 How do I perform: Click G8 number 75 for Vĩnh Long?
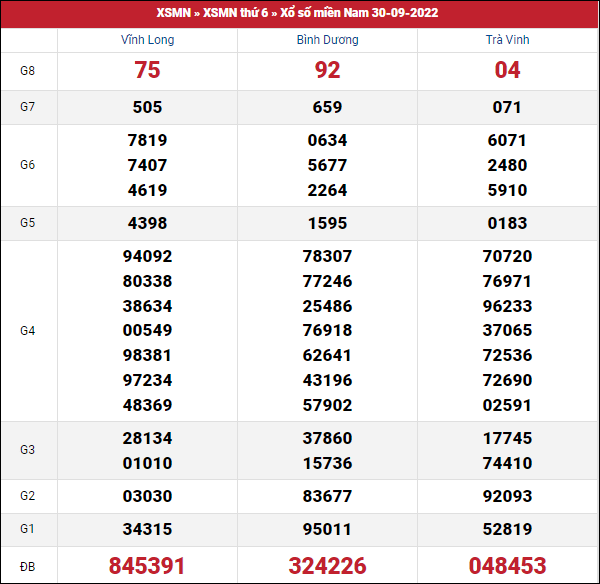147,71
